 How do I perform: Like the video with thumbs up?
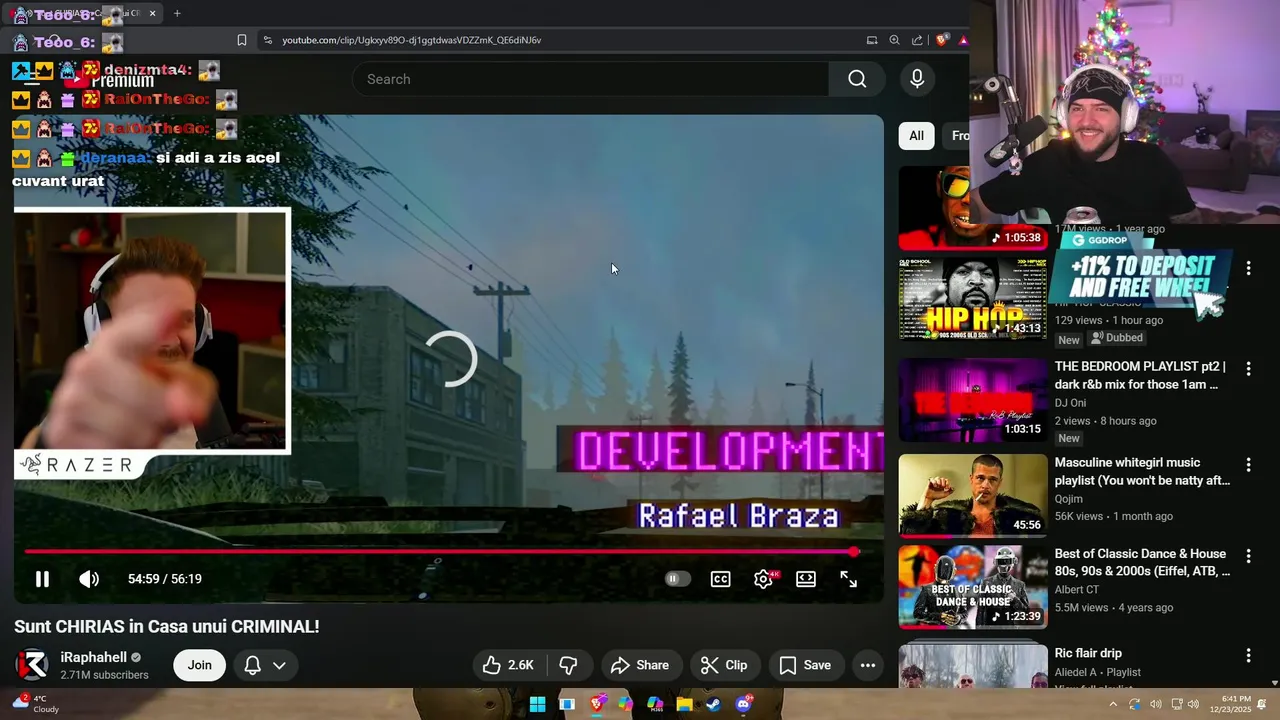[509, 665]
